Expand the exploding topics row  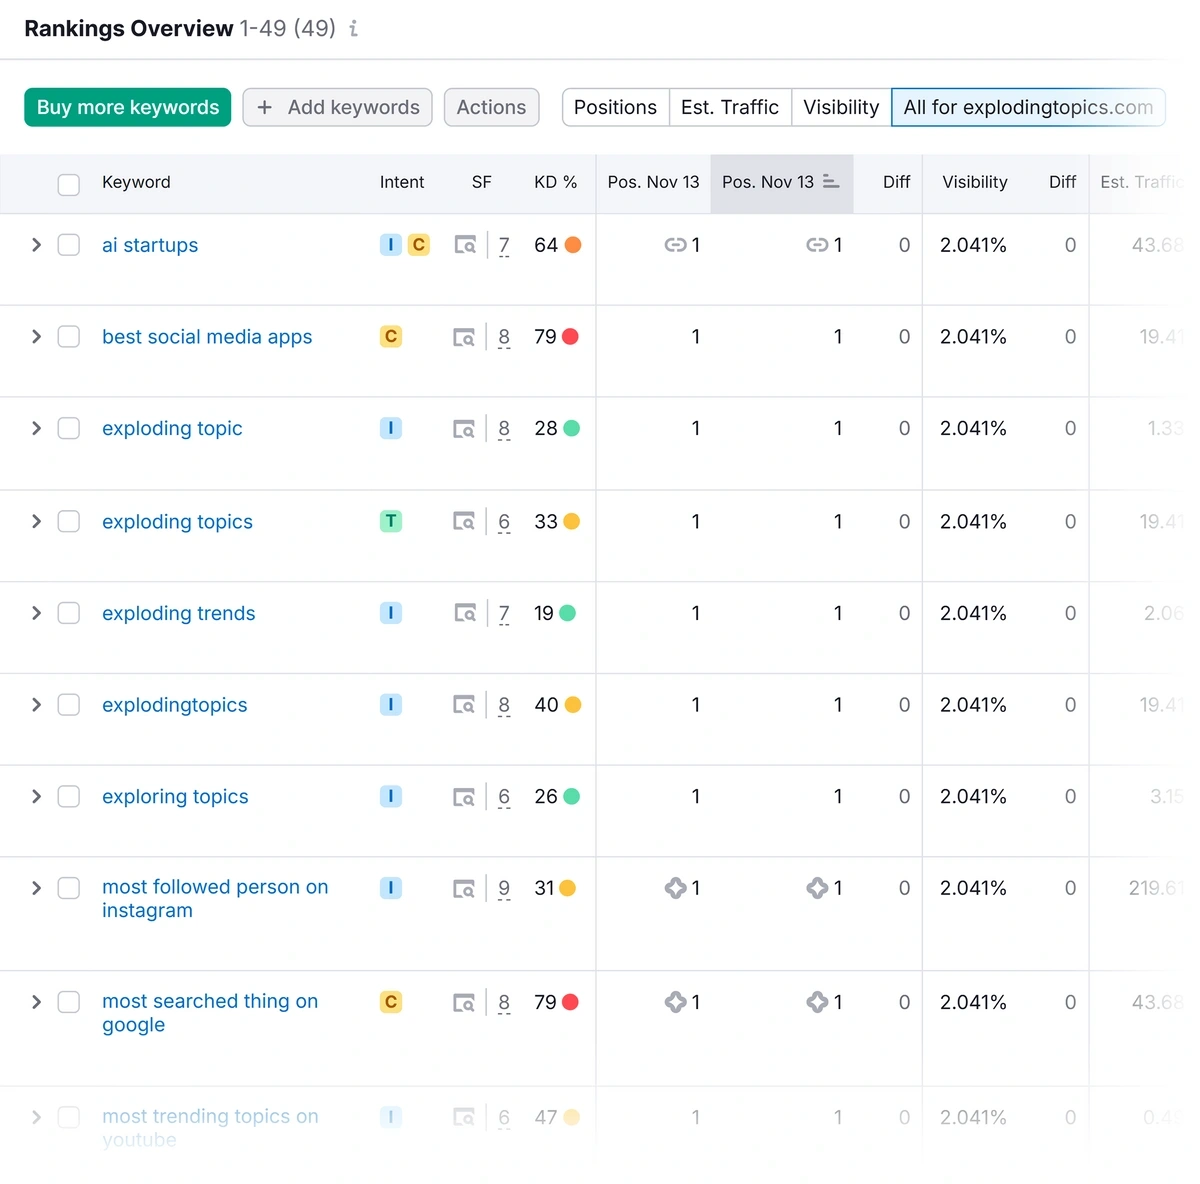36,521
